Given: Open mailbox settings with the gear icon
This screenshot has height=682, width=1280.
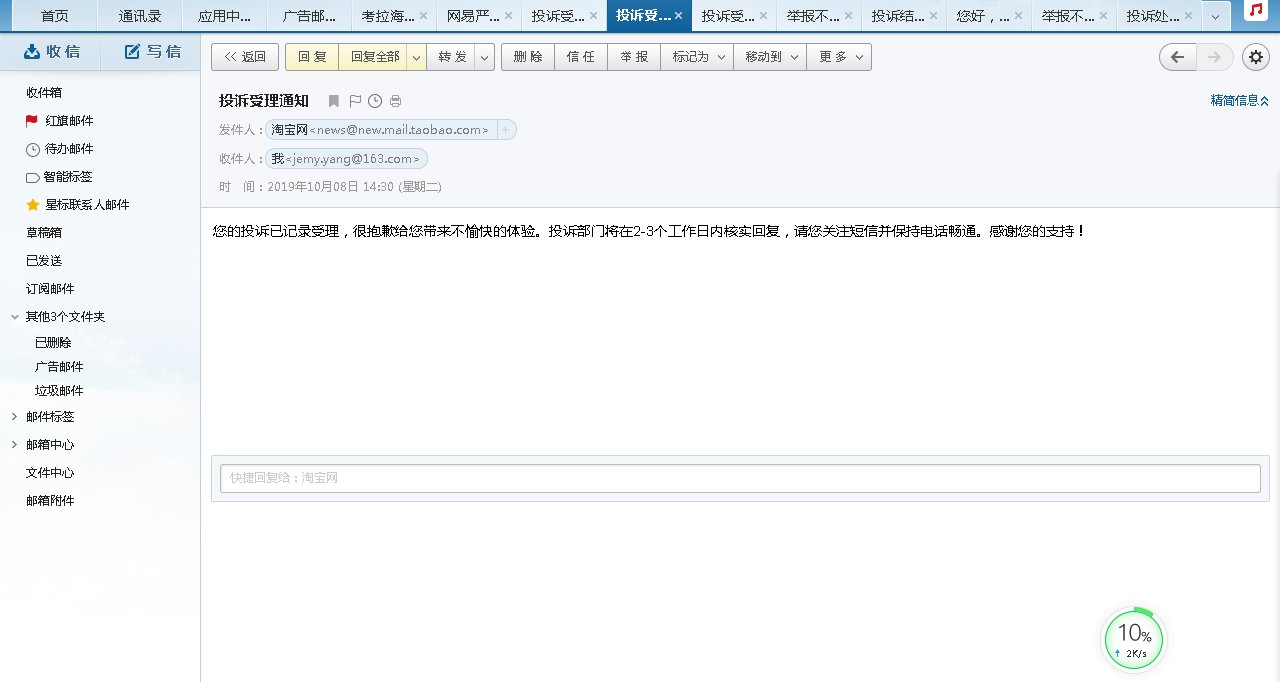Looking at the screenshot, I should tap(1256, 57).
